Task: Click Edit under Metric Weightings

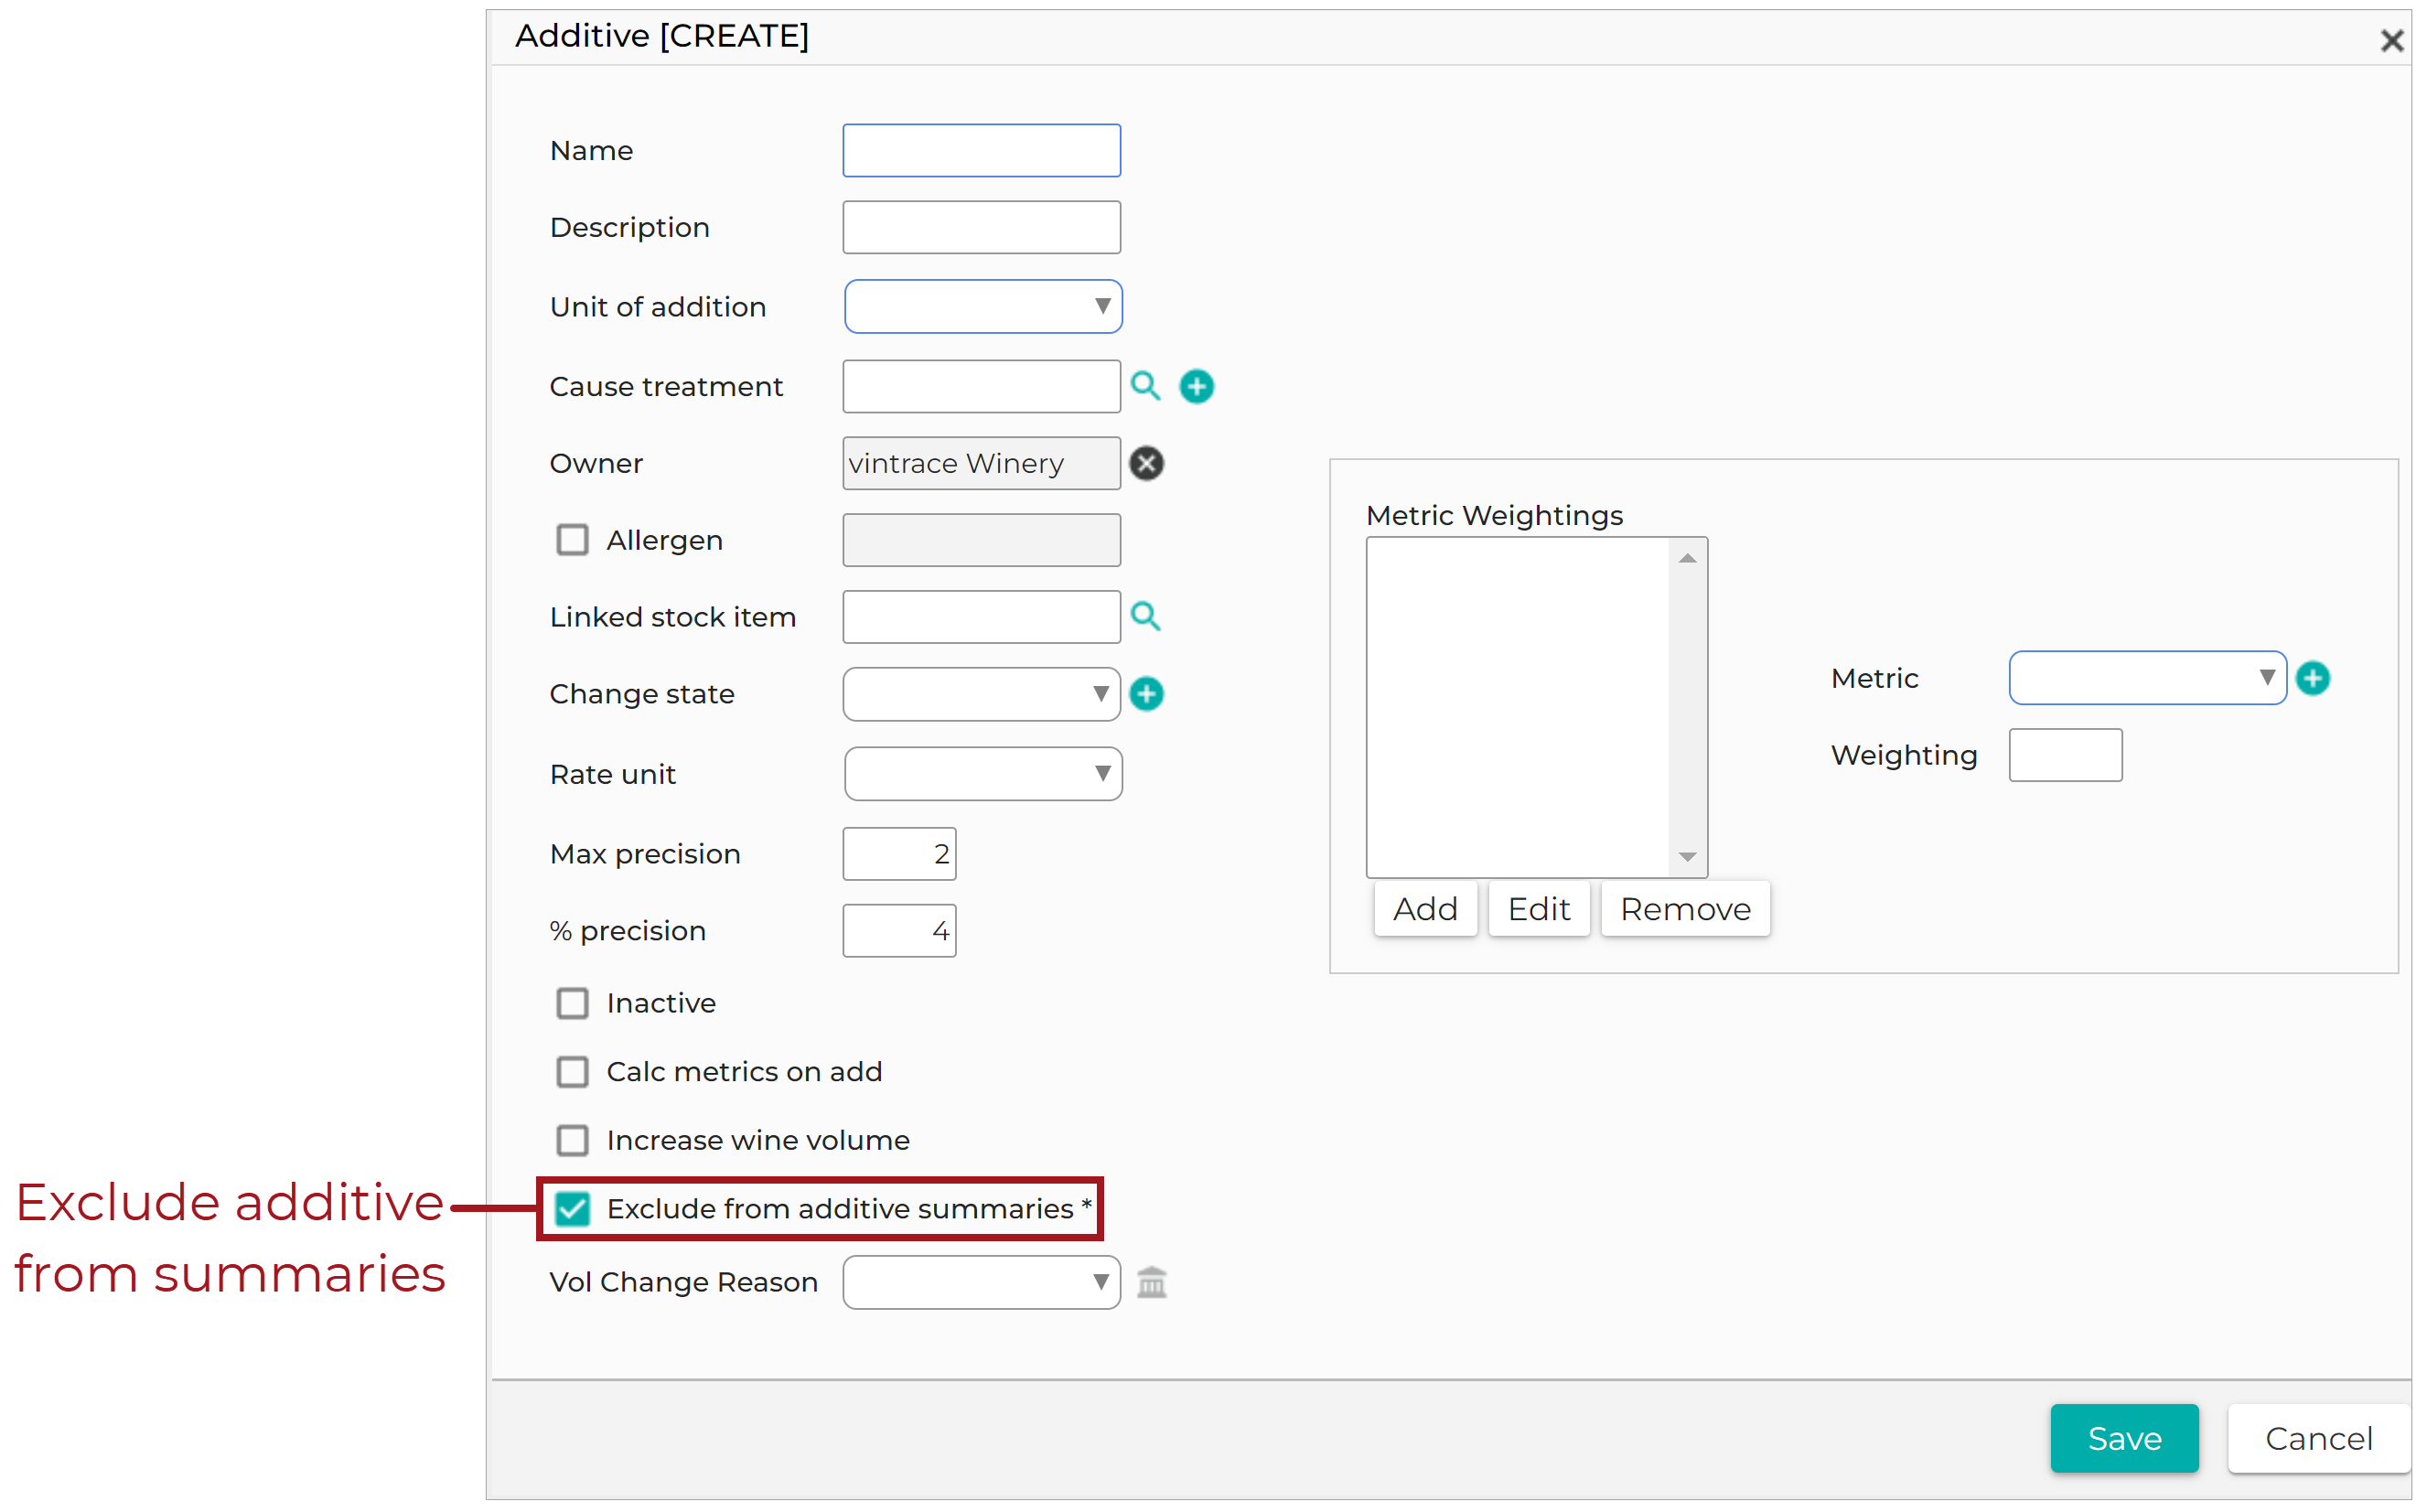Action: [x=1538, y=909]
